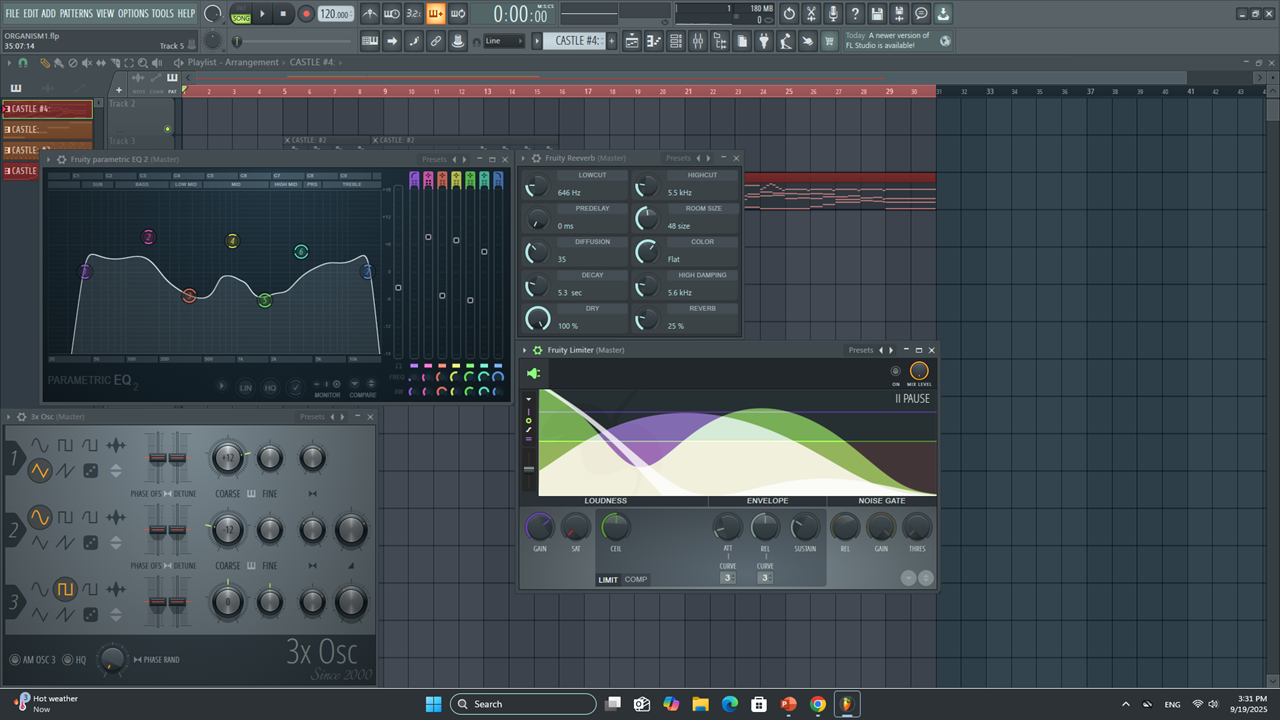
Task: Open the TOOLS menu
Action: click(x=162, y=13)
